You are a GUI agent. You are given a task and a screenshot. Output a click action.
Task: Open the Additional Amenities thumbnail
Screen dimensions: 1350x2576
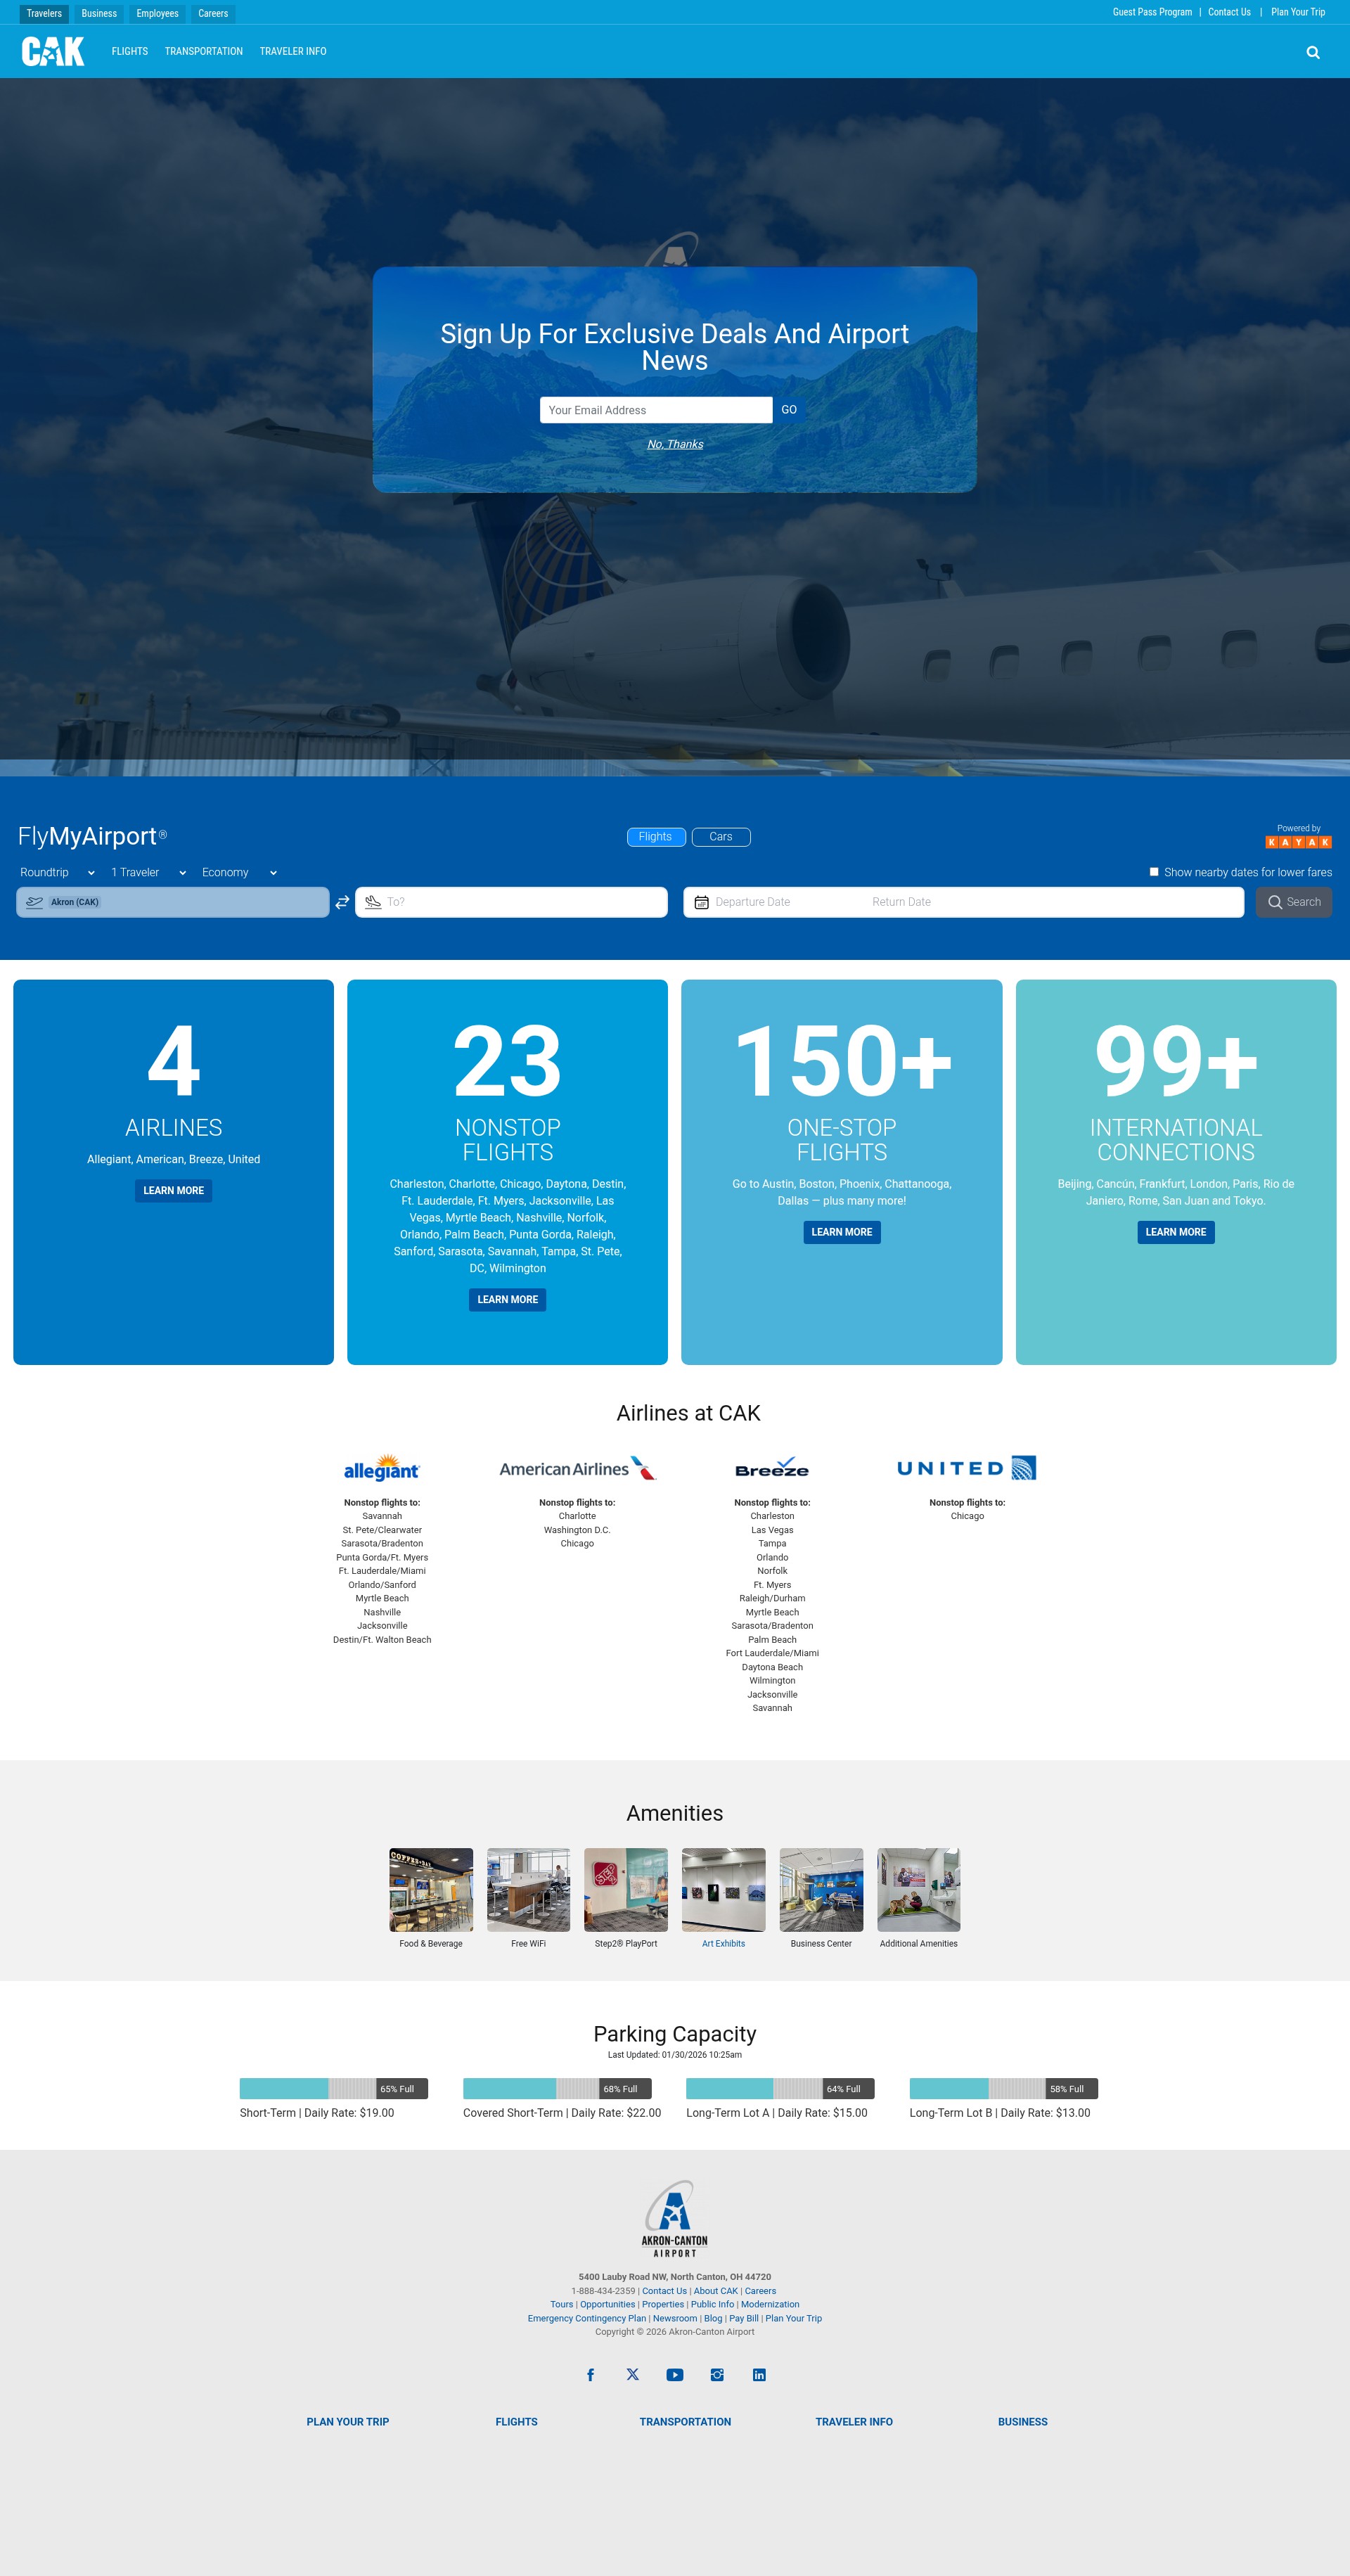(919, 1889)
